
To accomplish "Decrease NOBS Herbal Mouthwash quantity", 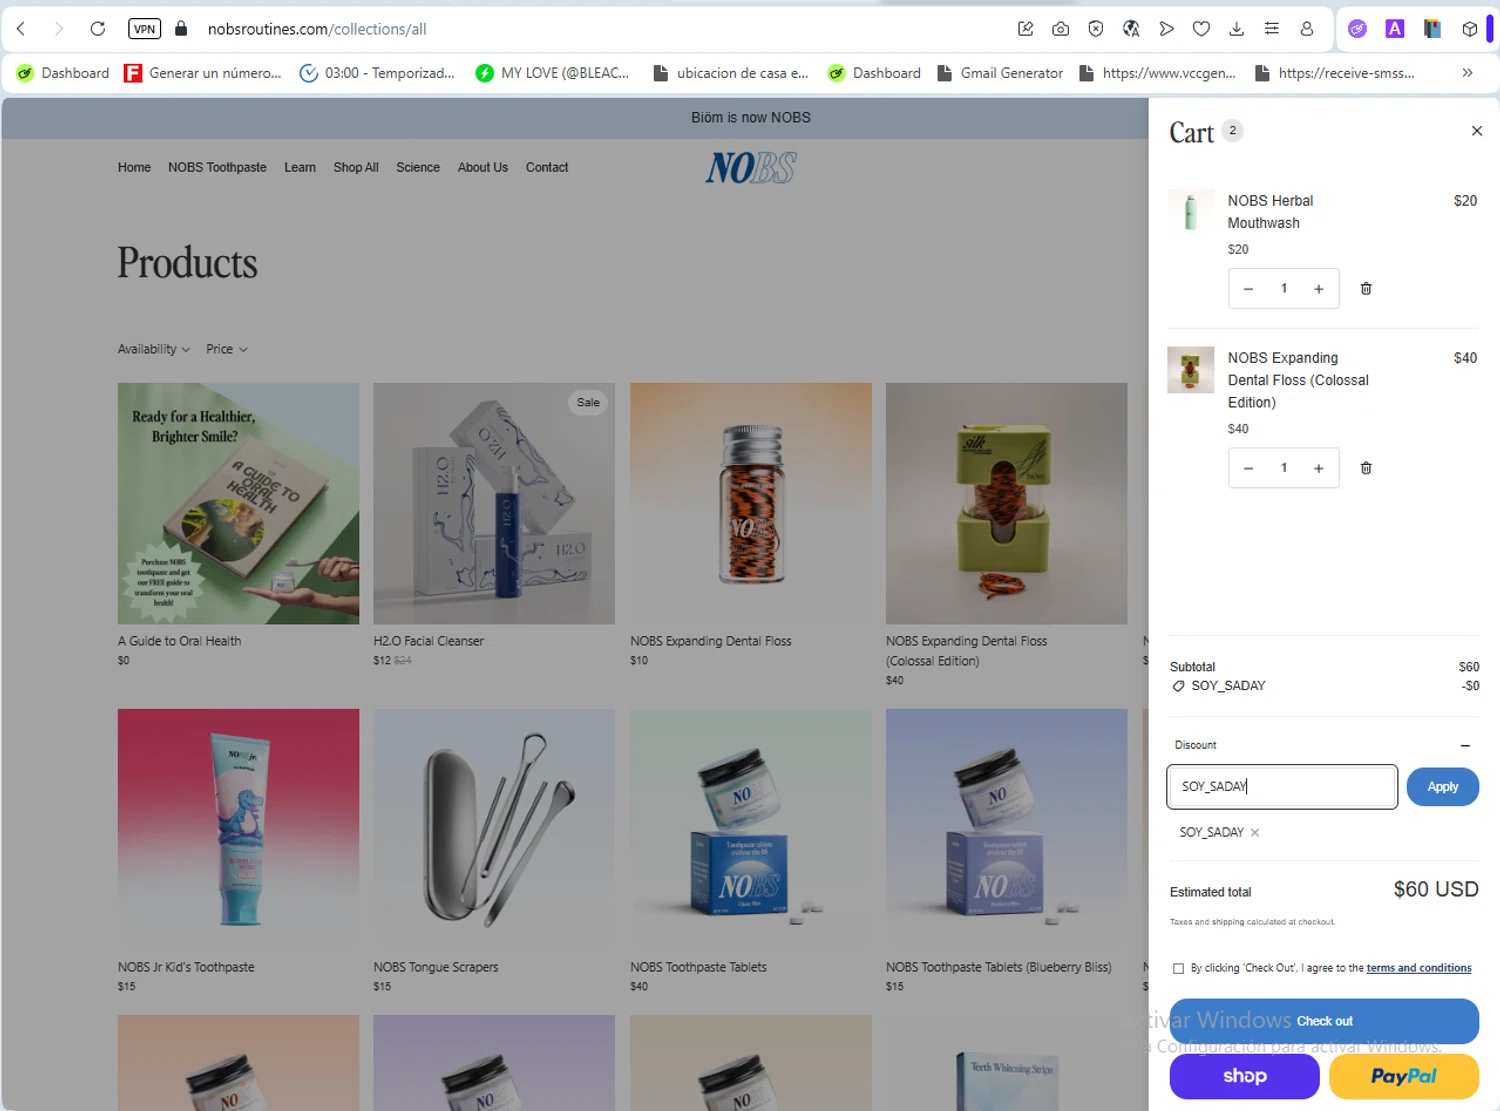I will click(x=1248, y=289).
